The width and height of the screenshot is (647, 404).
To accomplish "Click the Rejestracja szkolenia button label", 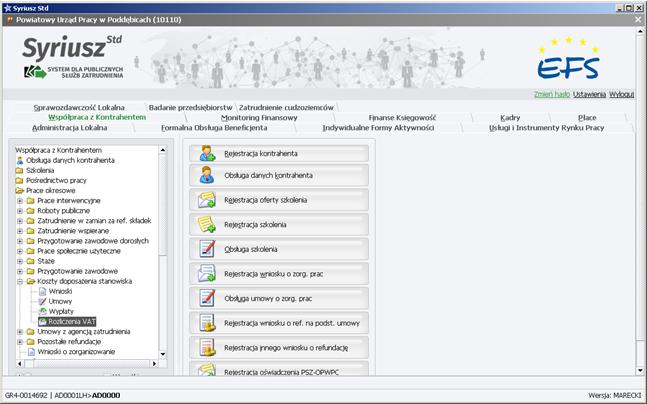I will [x=255, y=224].
